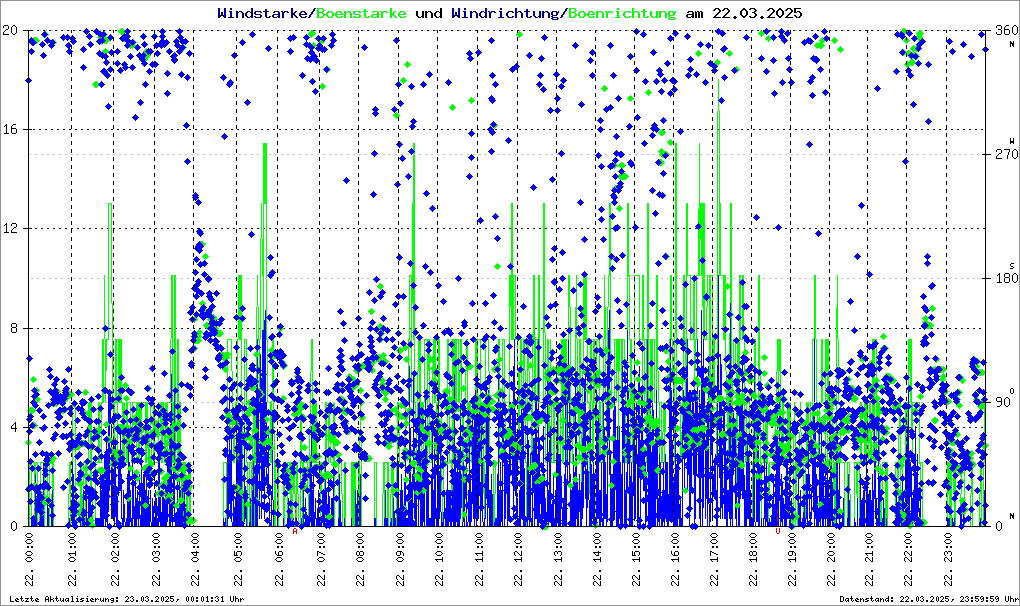This screenshot has width=1020, height=606.
Task: Select the 11:00 time axis label
Action: point(479,559)
